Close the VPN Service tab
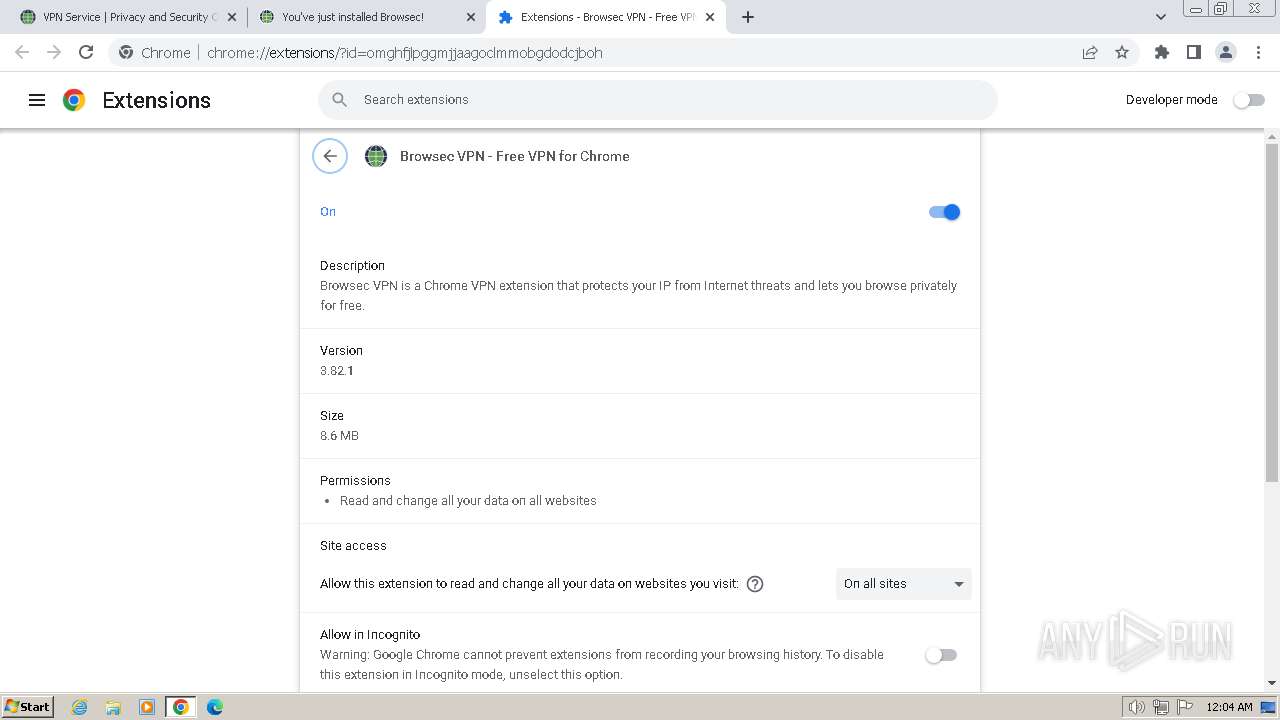Screen dimensions: 1280x720 [x=232, y=17]
